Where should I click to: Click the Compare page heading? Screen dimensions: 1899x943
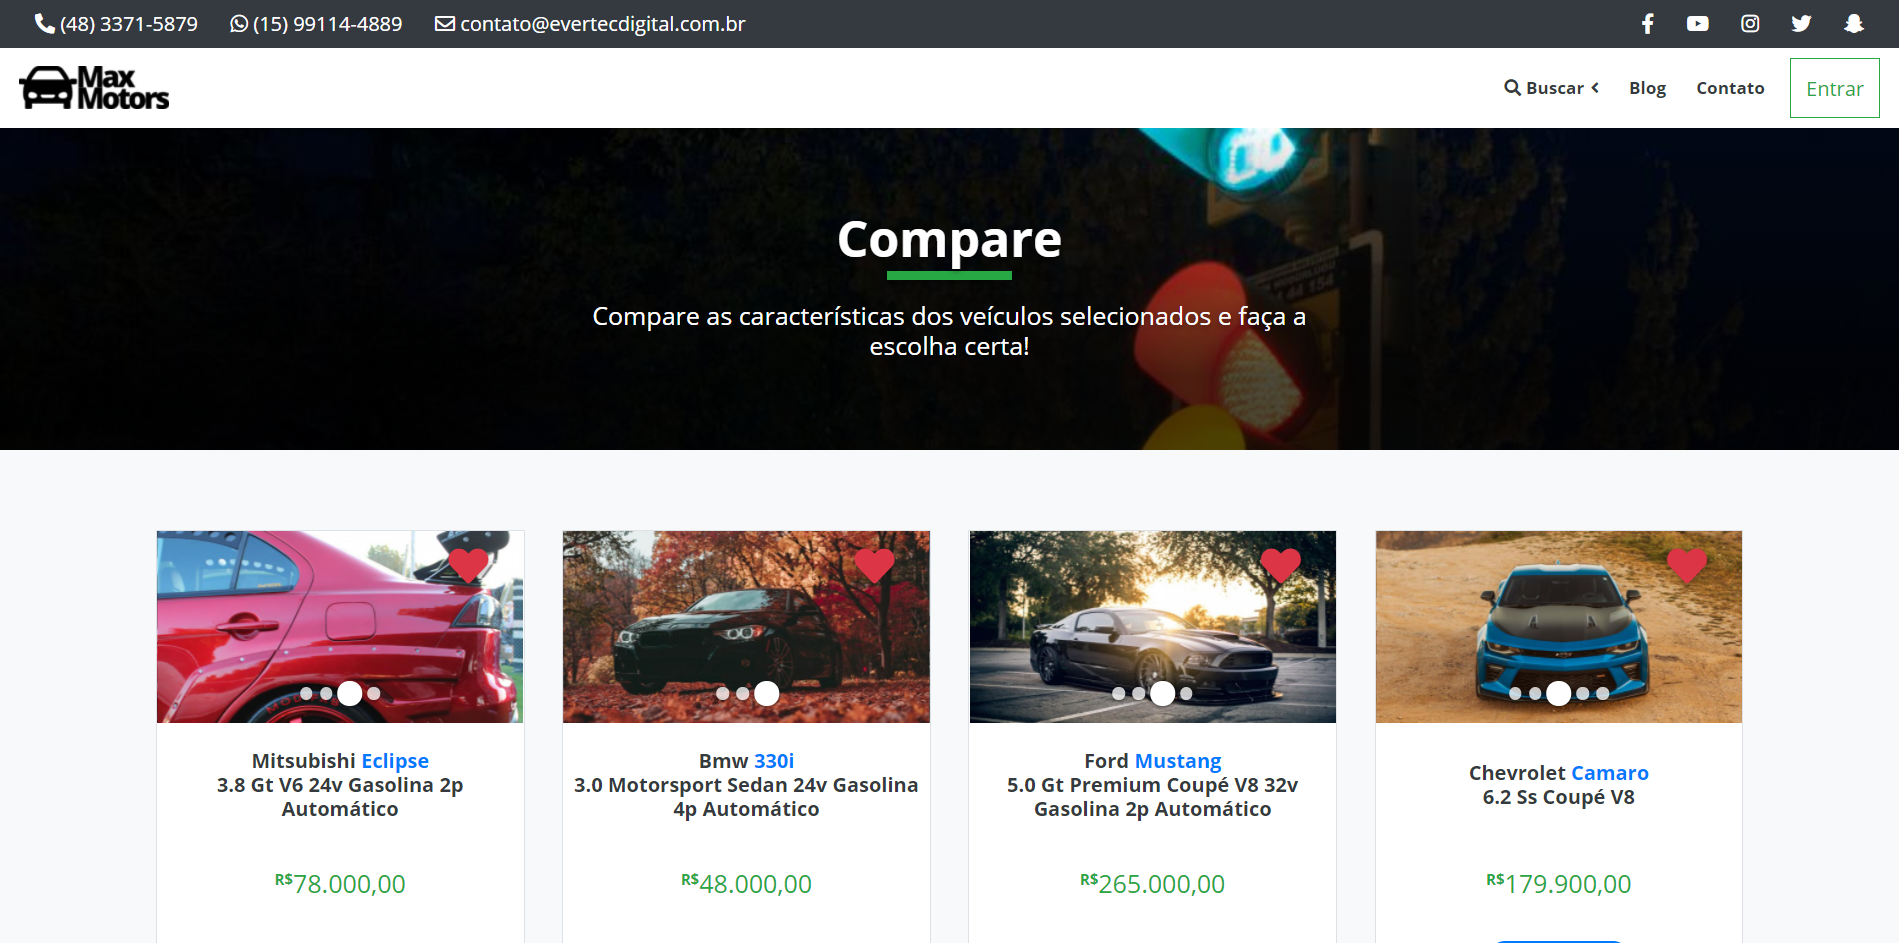click(x=949, y=240)
